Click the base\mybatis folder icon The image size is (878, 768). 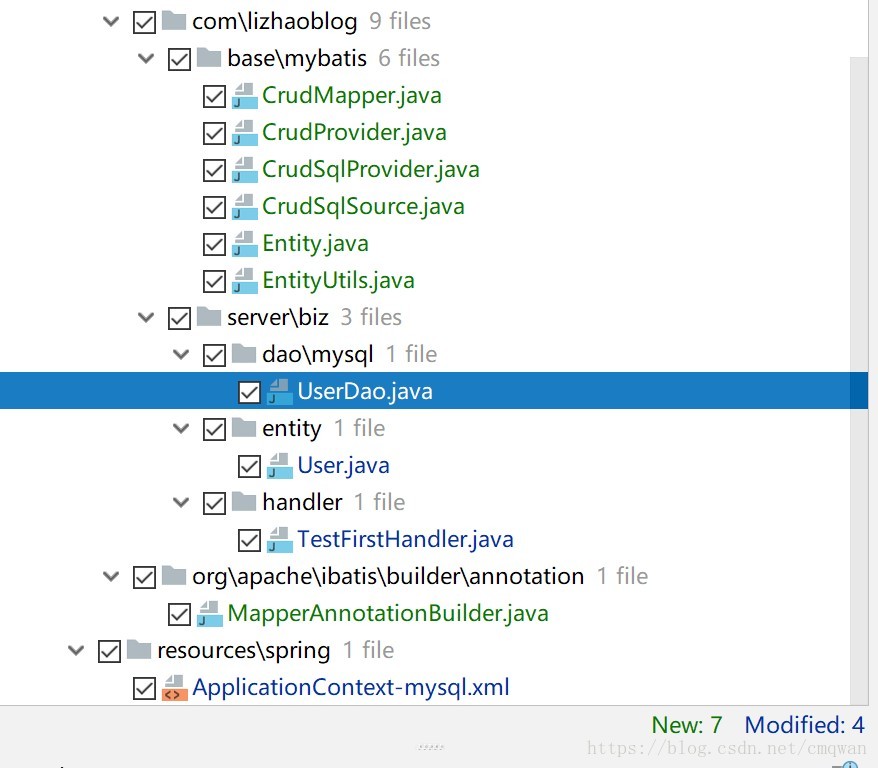pyautogui.click(x=209, y=59)
